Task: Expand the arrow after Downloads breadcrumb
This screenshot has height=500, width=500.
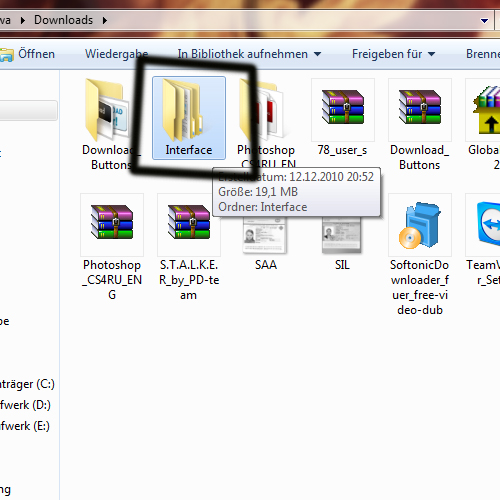Action: pyautogui.click(x=105, y=21)
